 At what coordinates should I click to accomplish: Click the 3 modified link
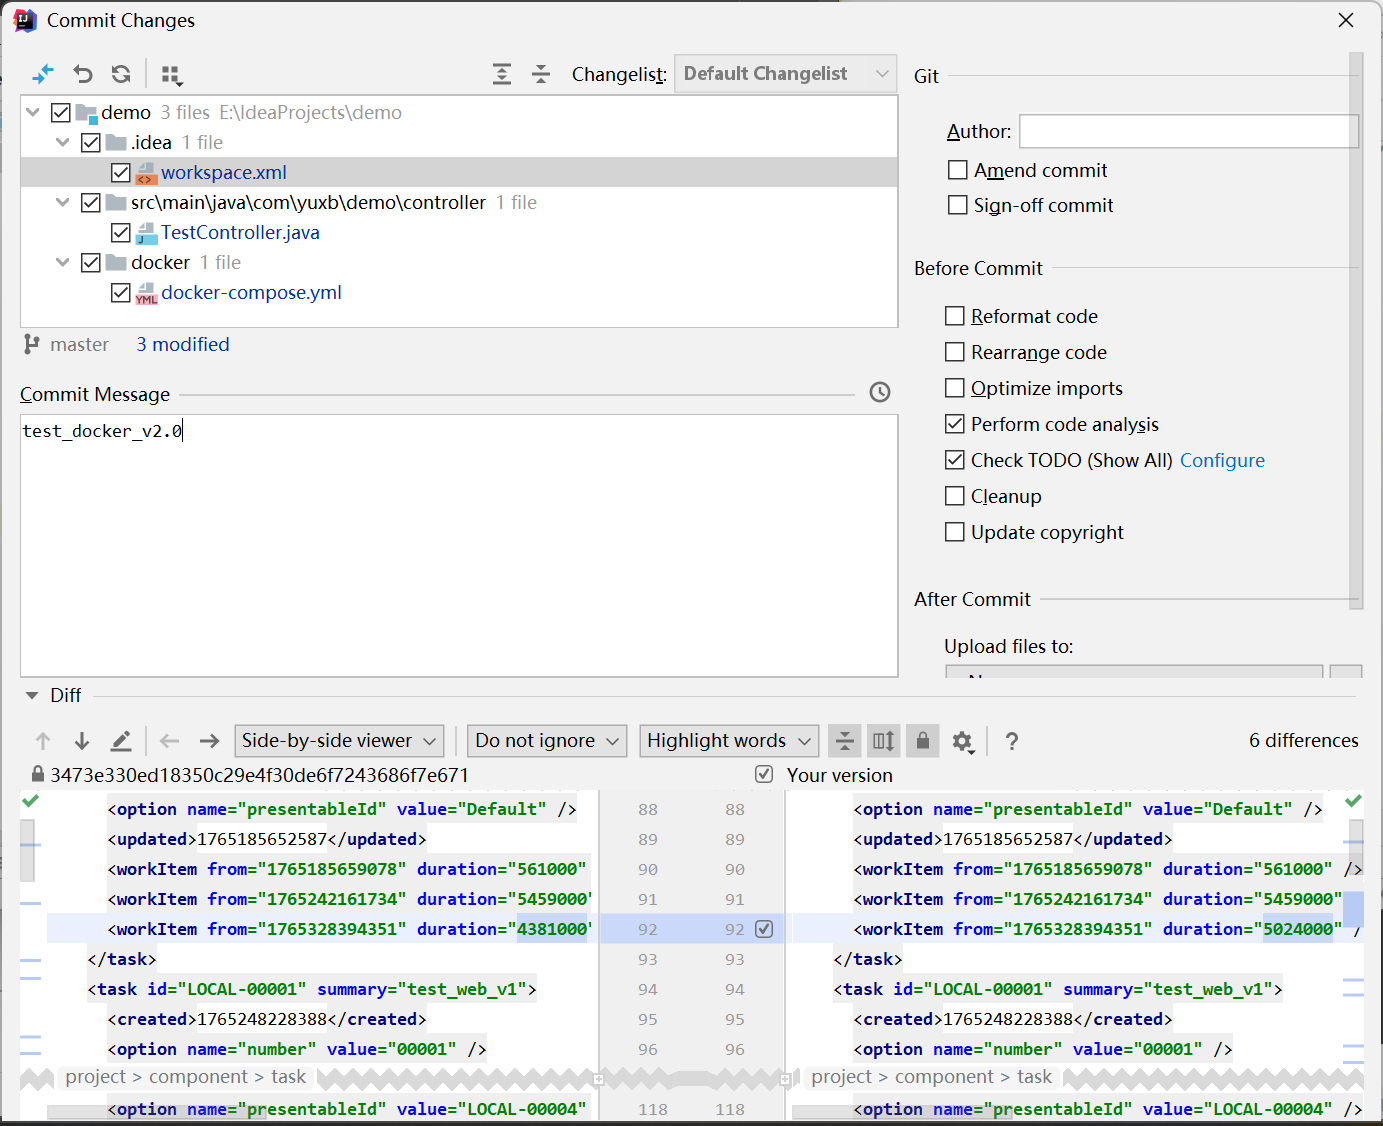coord(183,344)
